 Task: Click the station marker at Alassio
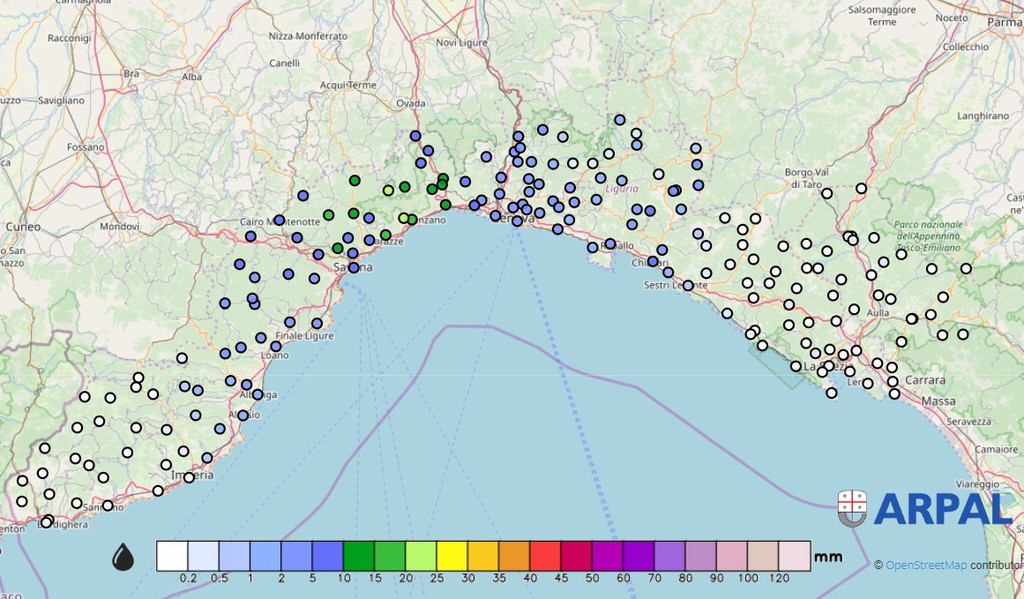click(243, 415)
